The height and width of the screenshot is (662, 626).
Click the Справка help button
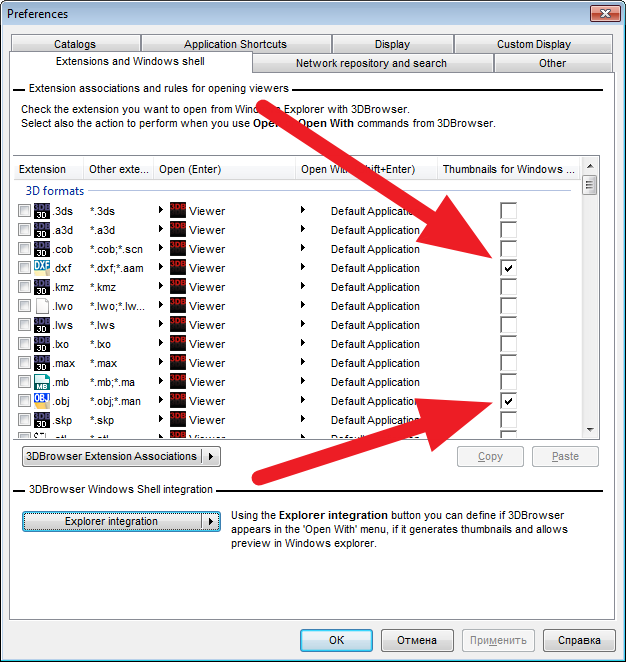coord(579,640)
